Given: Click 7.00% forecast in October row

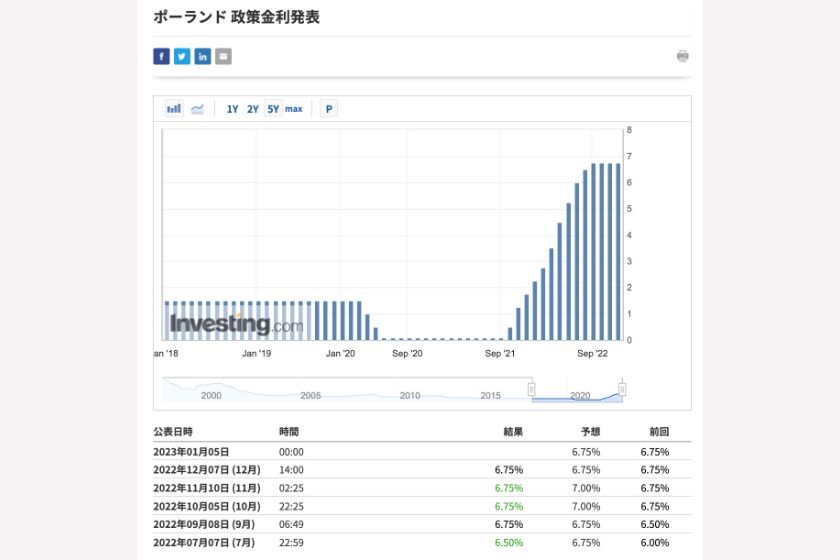Looking at the screenshot, I should [586, 506].
